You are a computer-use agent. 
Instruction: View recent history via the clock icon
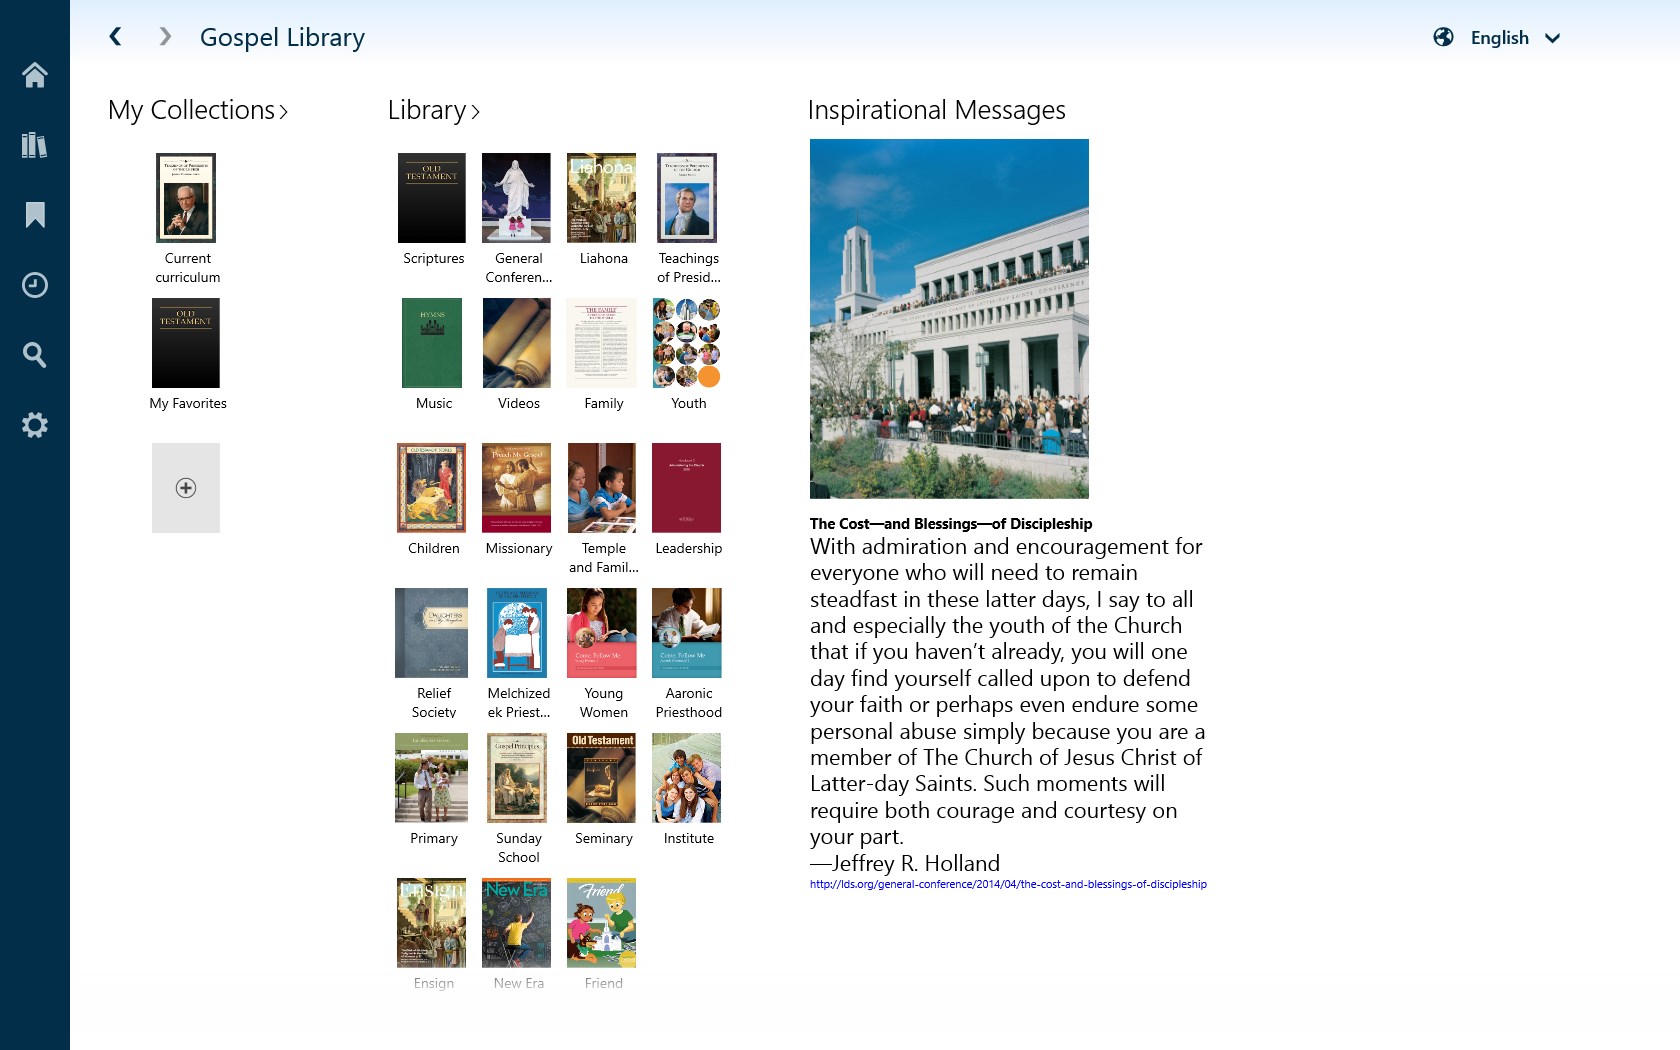tap(35, 285)
